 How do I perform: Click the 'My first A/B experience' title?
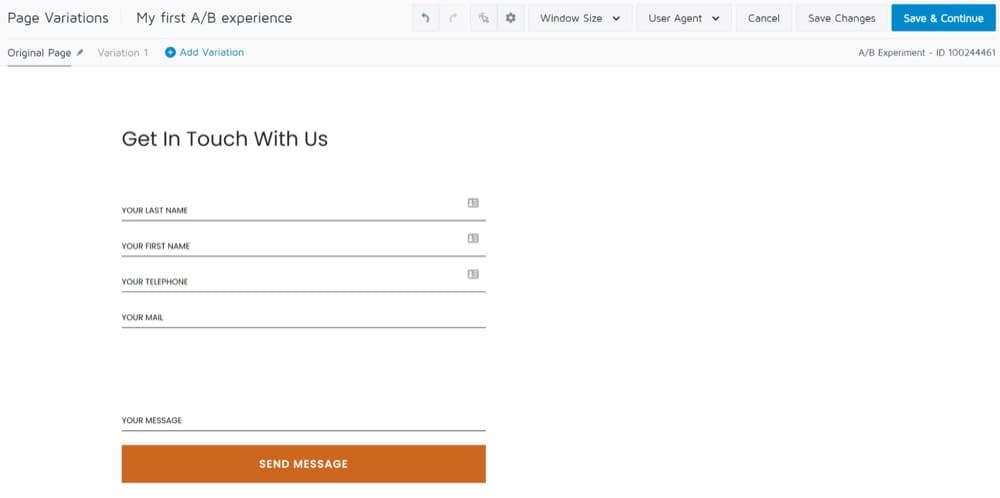pos(214,18)
